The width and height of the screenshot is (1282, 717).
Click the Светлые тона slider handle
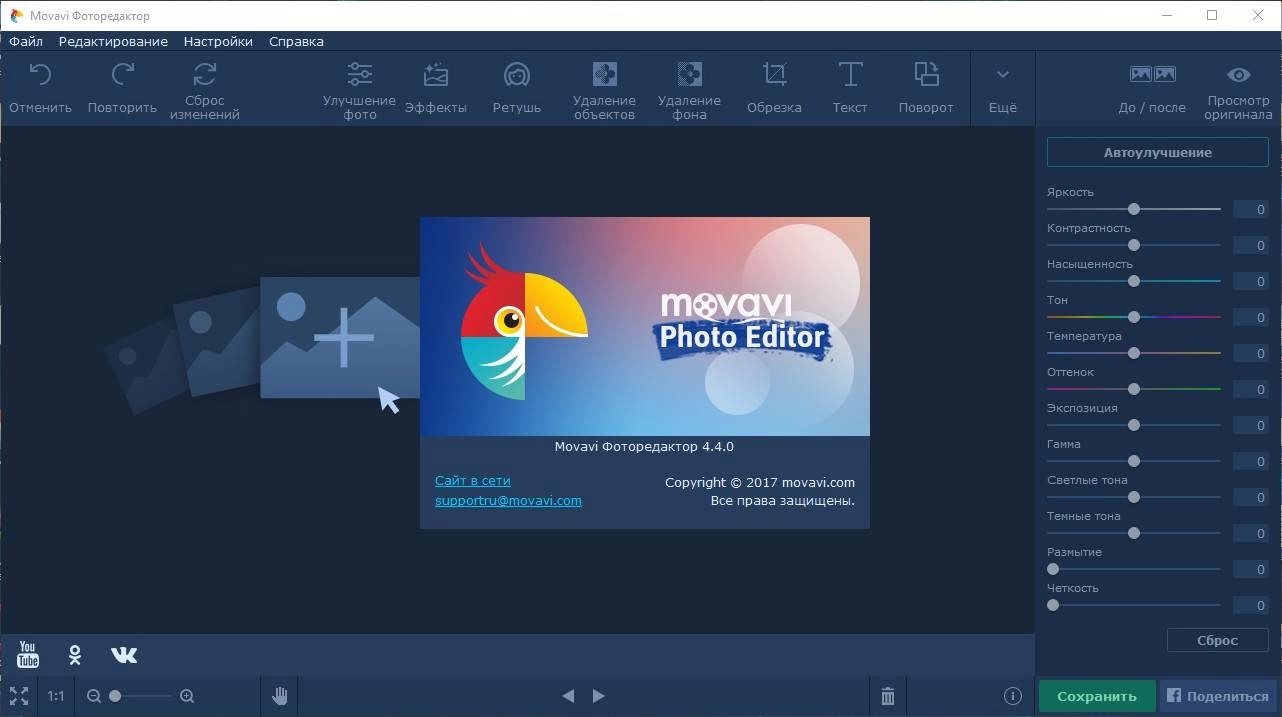1134,497
